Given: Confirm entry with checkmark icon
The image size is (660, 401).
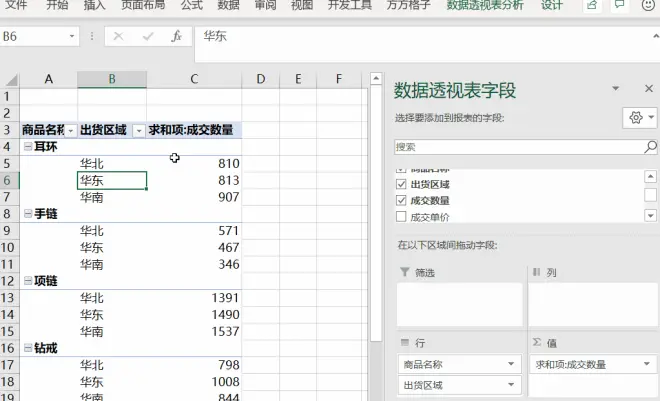Looking at the screenshot, I should click(x=148, y=37).
